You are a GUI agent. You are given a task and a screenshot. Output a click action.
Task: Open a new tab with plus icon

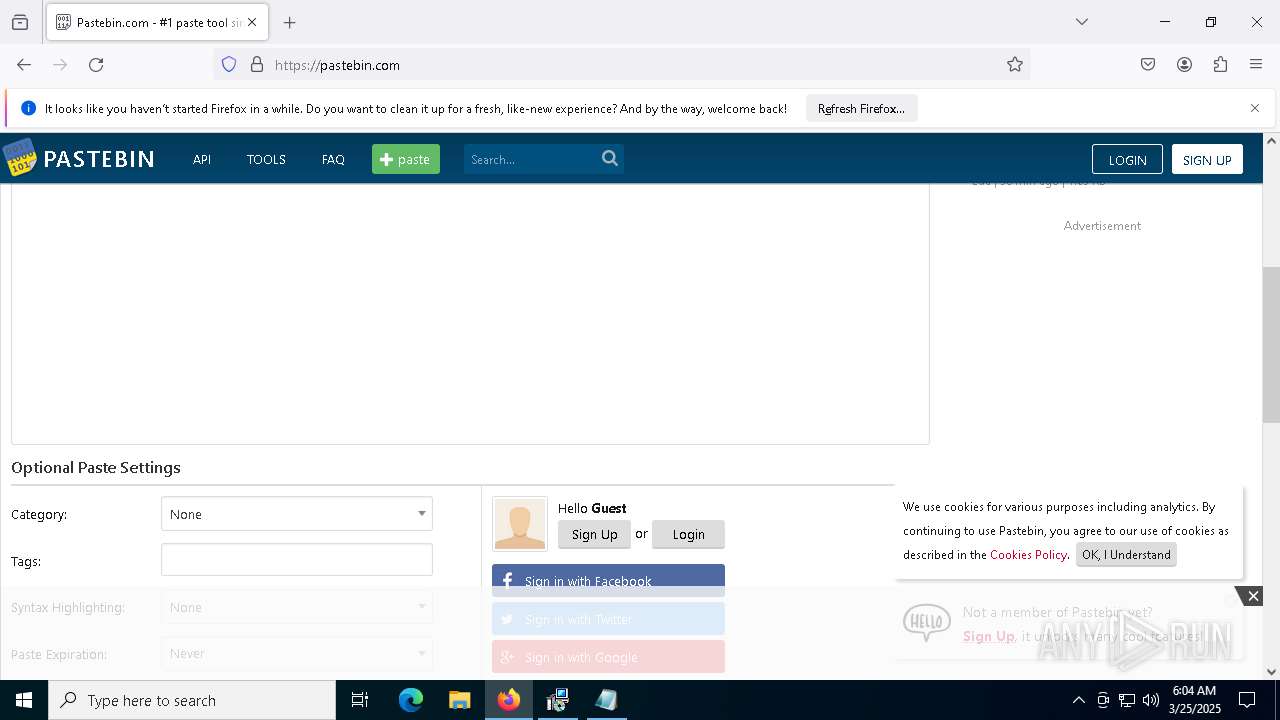[290, 22]
